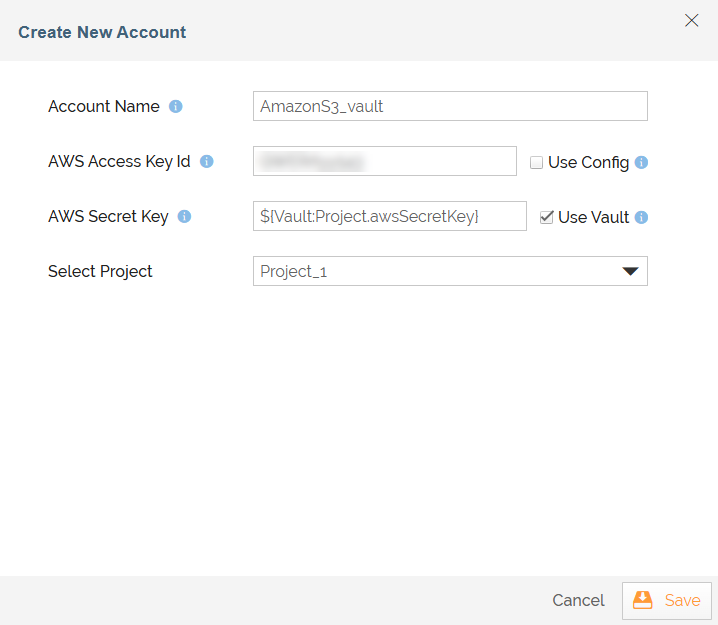Uncheck the Use Vault checkbox
The height and width of the screenshot is (625, 718).
pyautogui.click(x=546, y=217)
